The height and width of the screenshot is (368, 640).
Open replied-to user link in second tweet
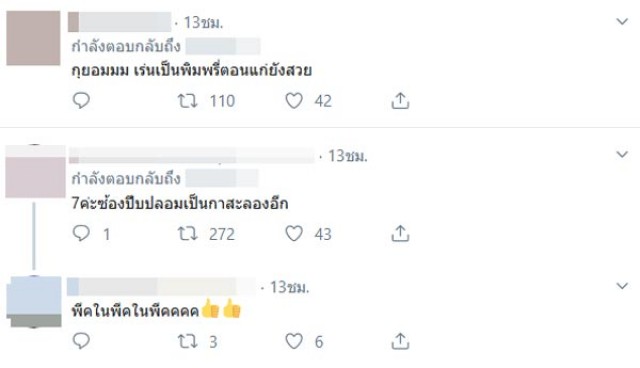click(222, 179)
